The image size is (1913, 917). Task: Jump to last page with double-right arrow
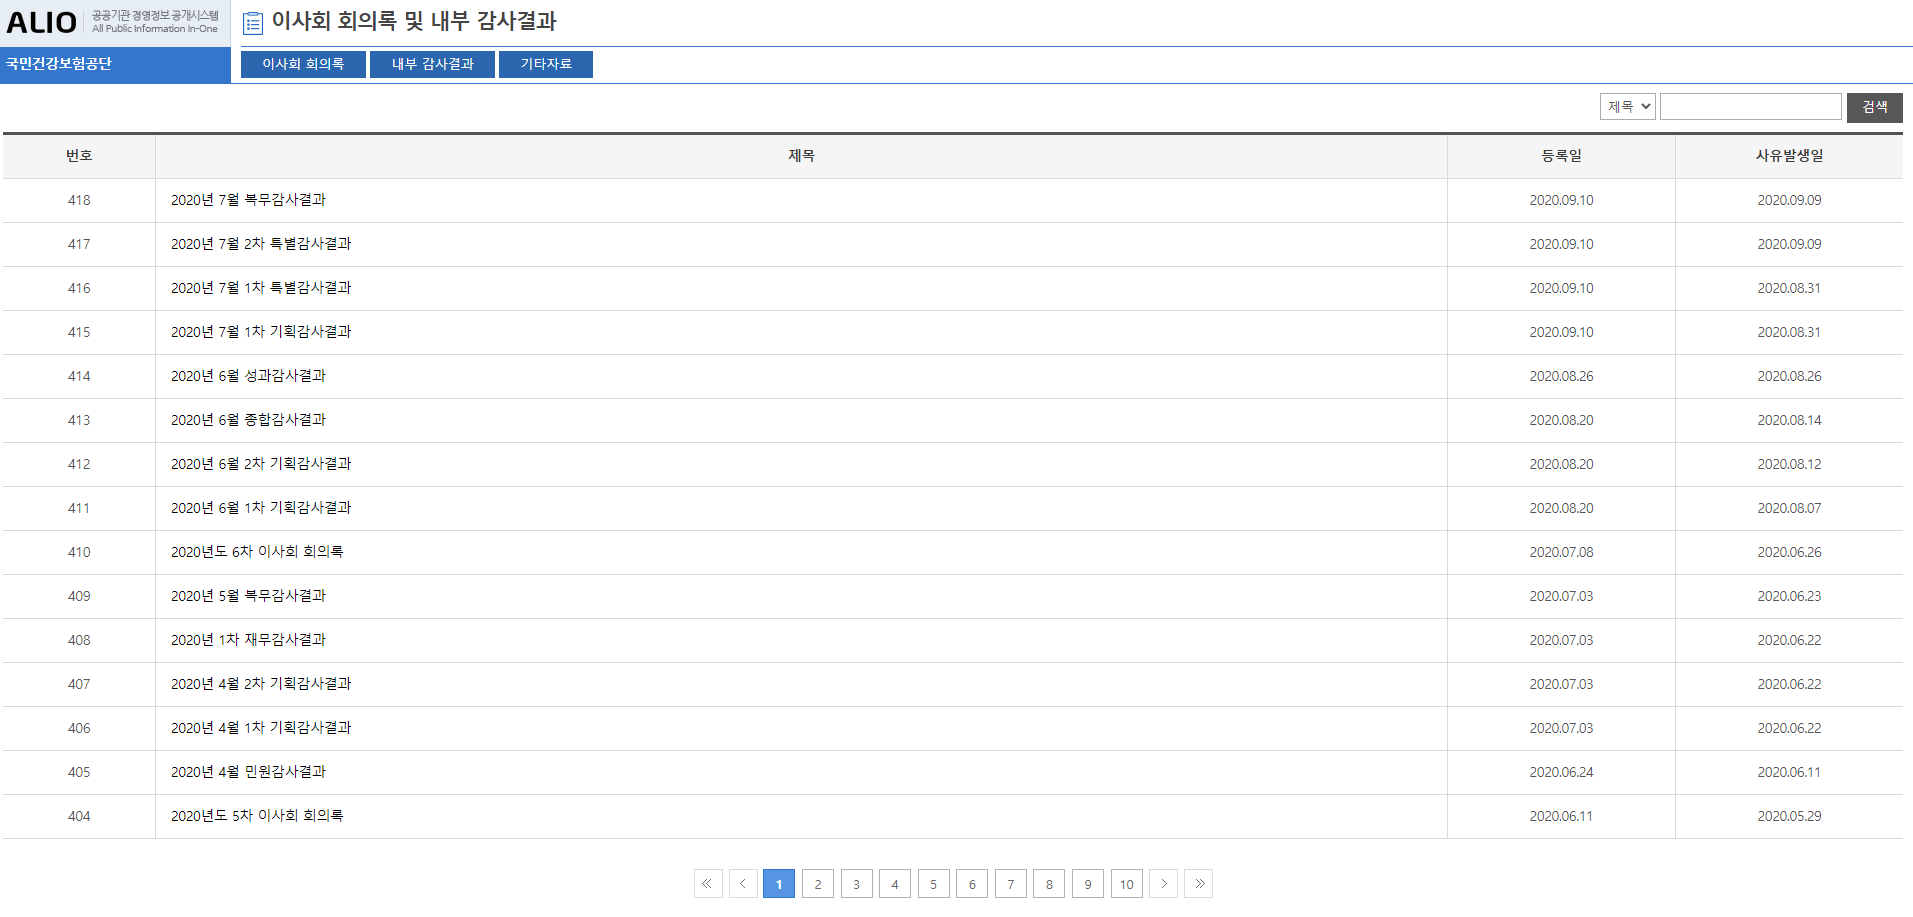pos(1198,884)
